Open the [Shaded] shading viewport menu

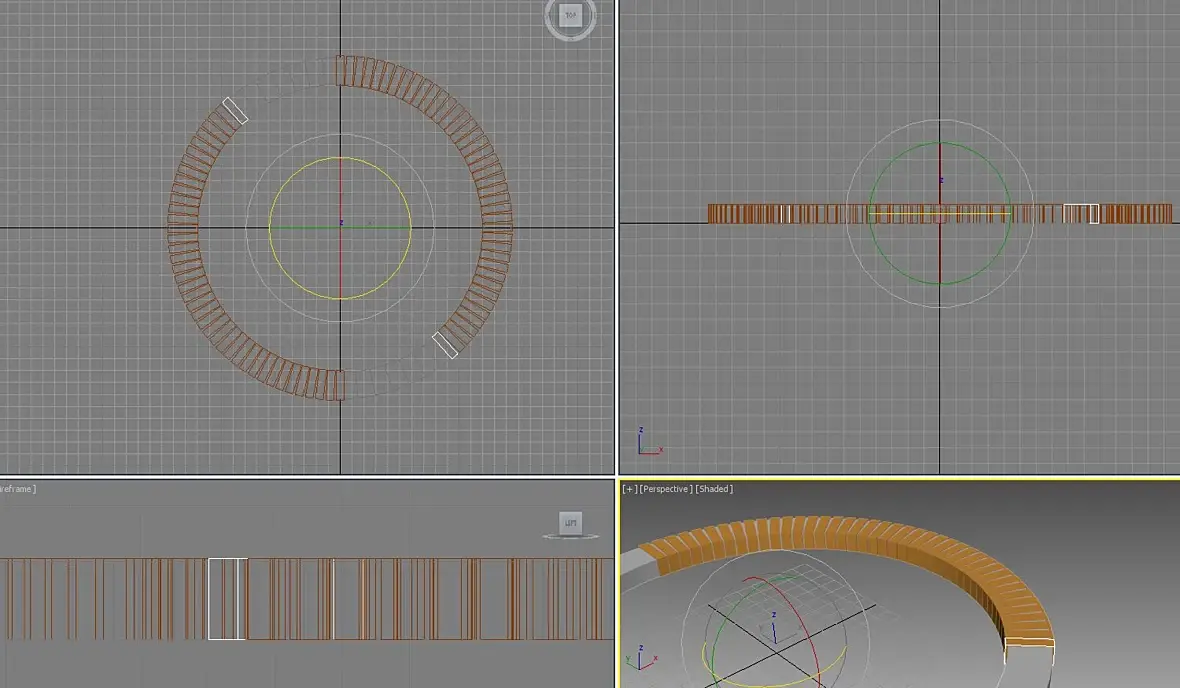[x=714, y=489]
